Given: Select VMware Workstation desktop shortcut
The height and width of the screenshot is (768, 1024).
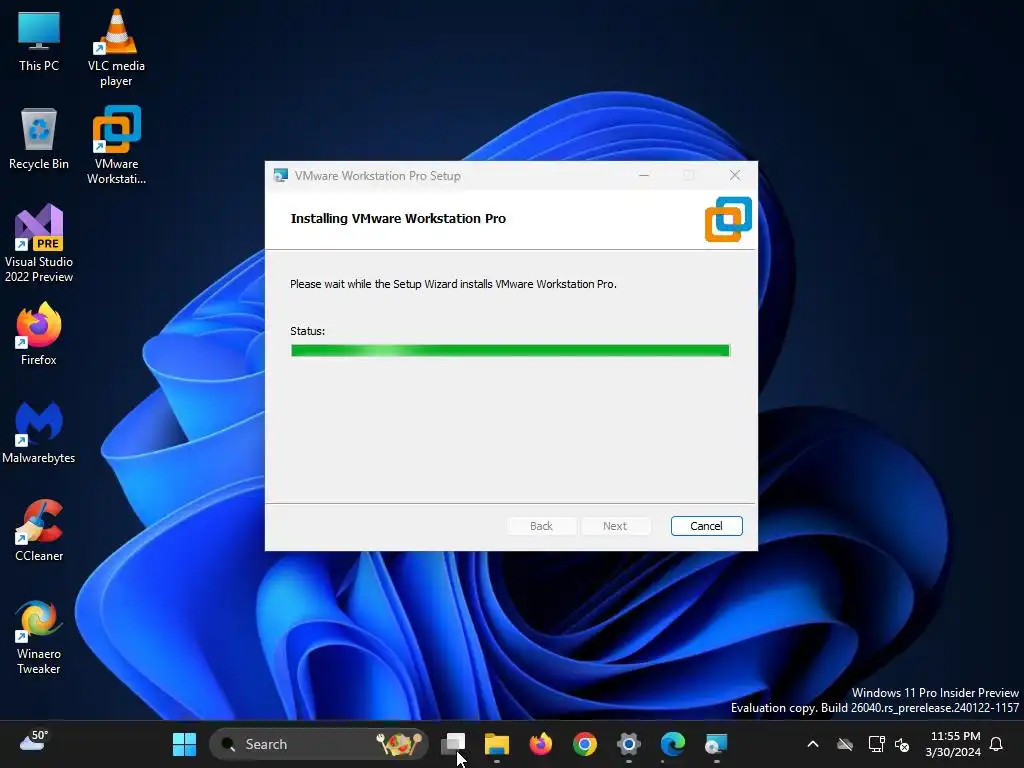Looking at the screenshot, I should [x=116, y=145].
